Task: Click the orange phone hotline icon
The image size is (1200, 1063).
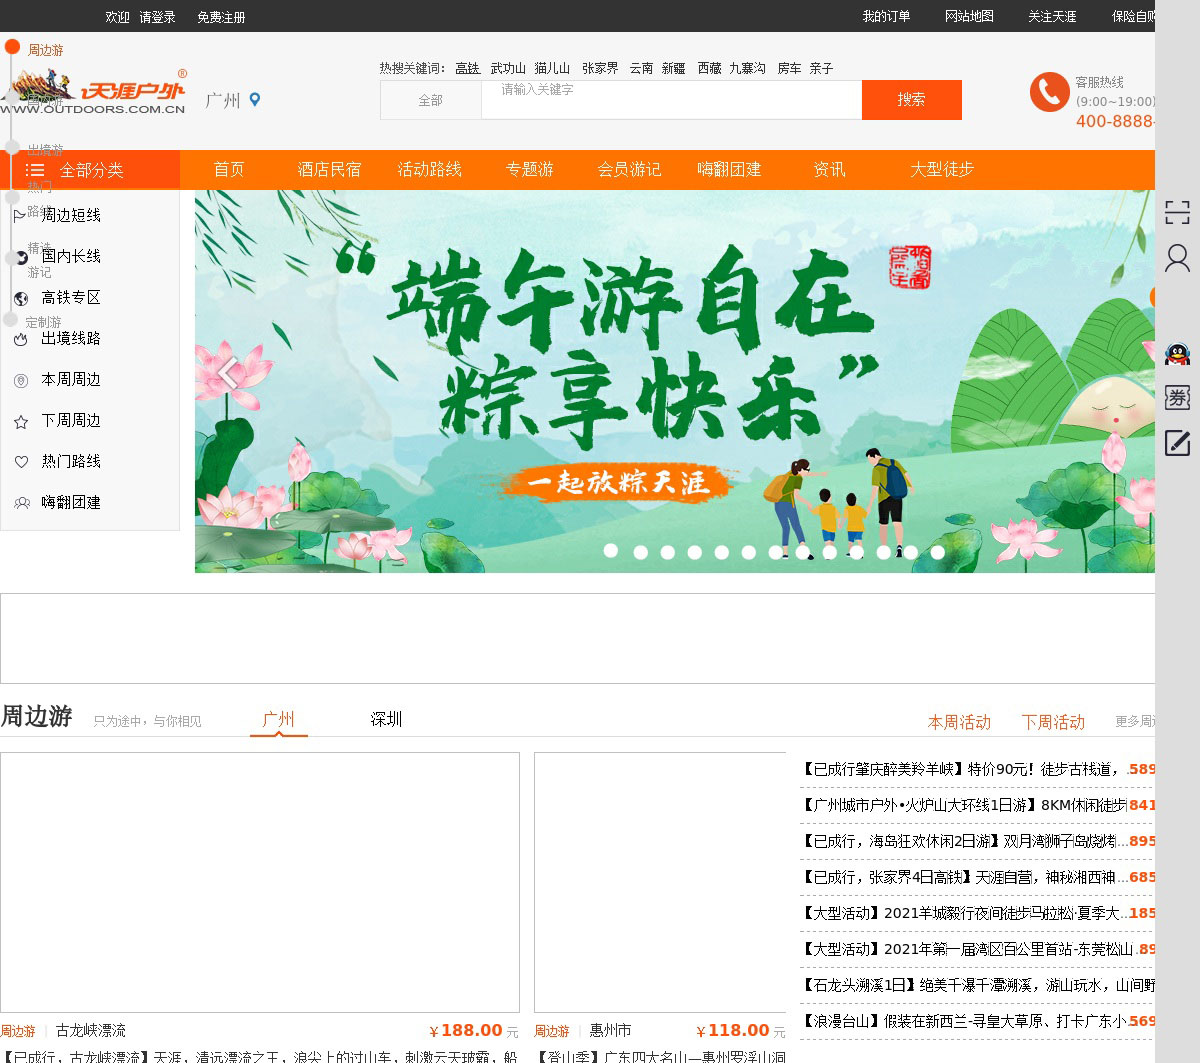Action: tap(1050, 92)
